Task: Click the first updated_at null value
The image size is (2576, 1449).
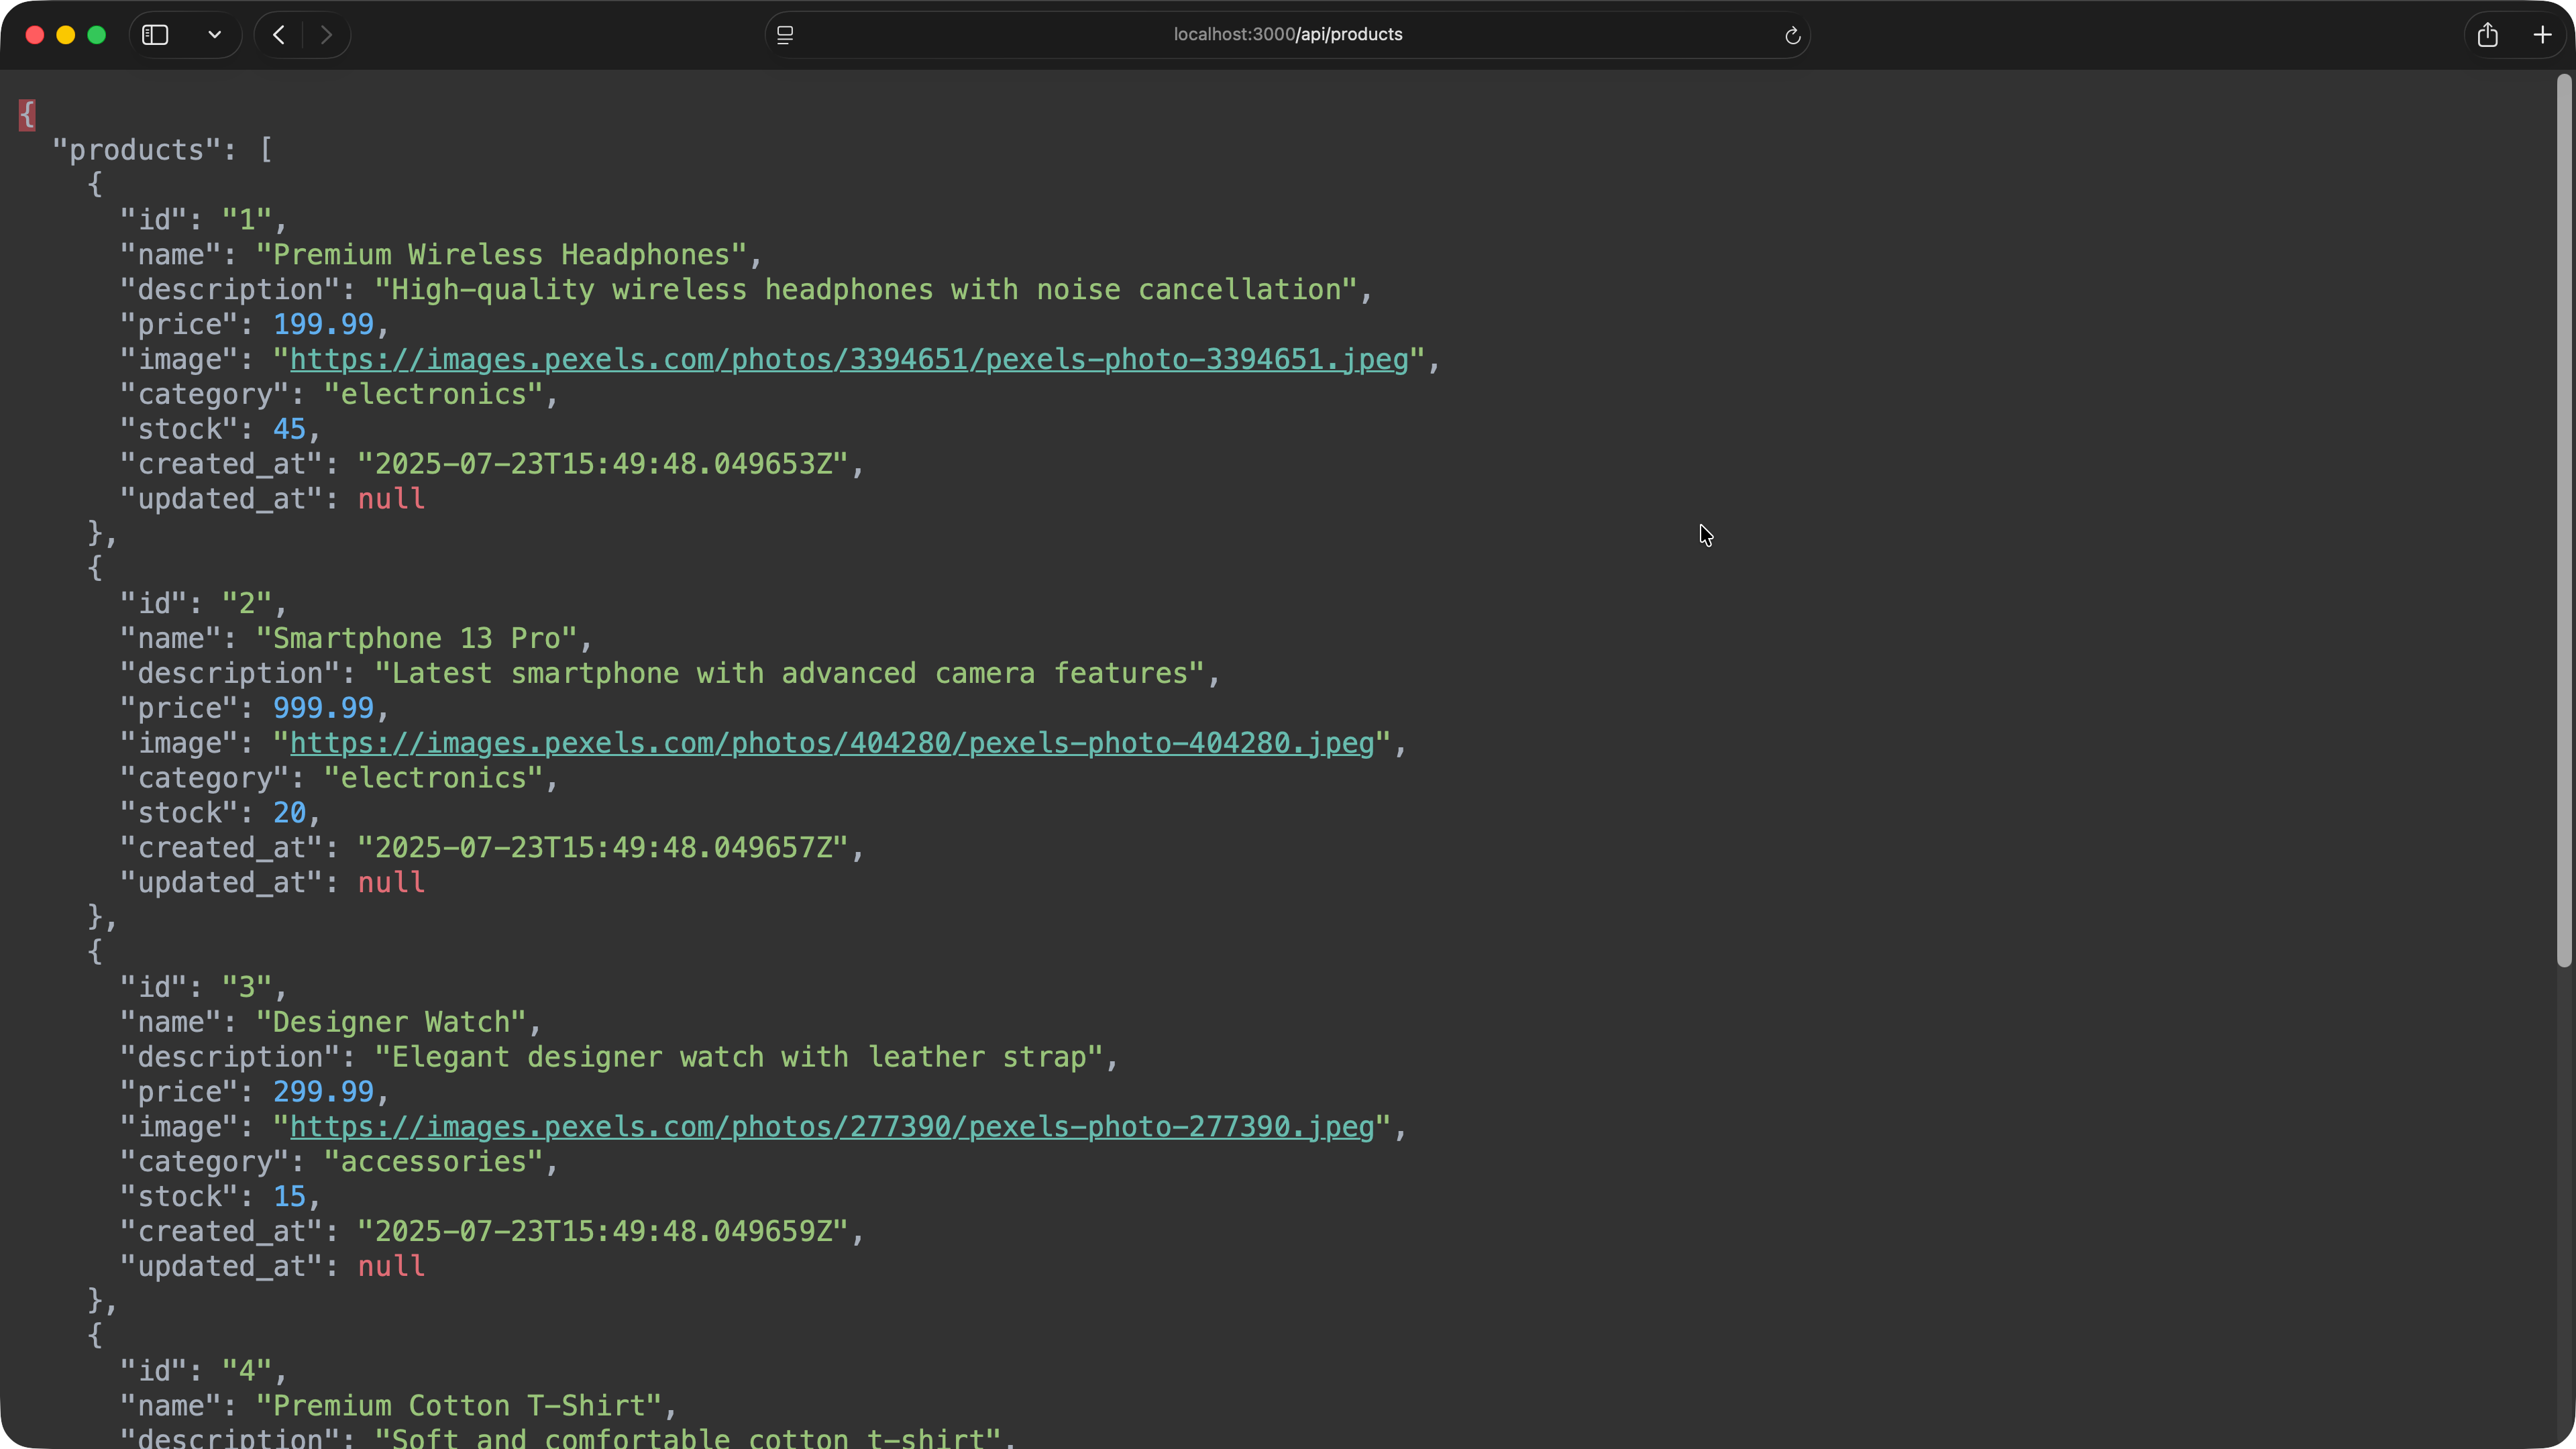Action: tap(391, 499)
